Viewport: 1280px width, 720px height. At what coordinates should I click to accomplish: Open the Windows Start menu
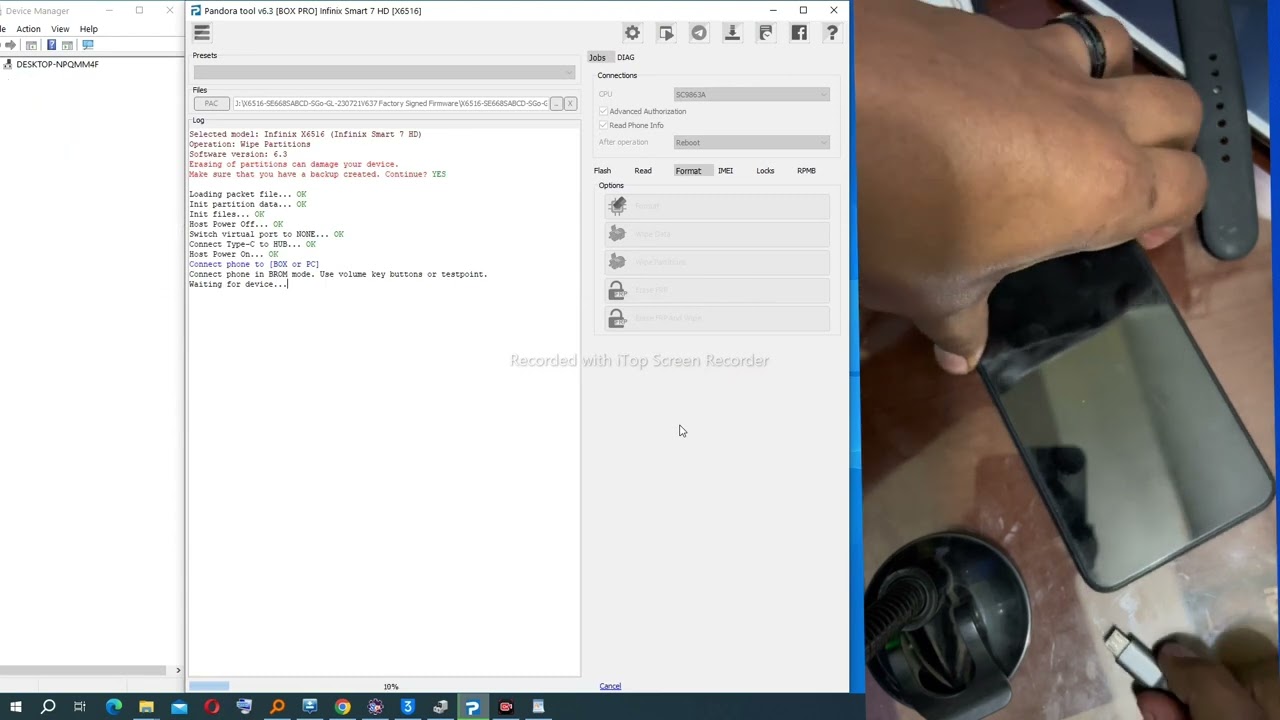coord(16,707)
